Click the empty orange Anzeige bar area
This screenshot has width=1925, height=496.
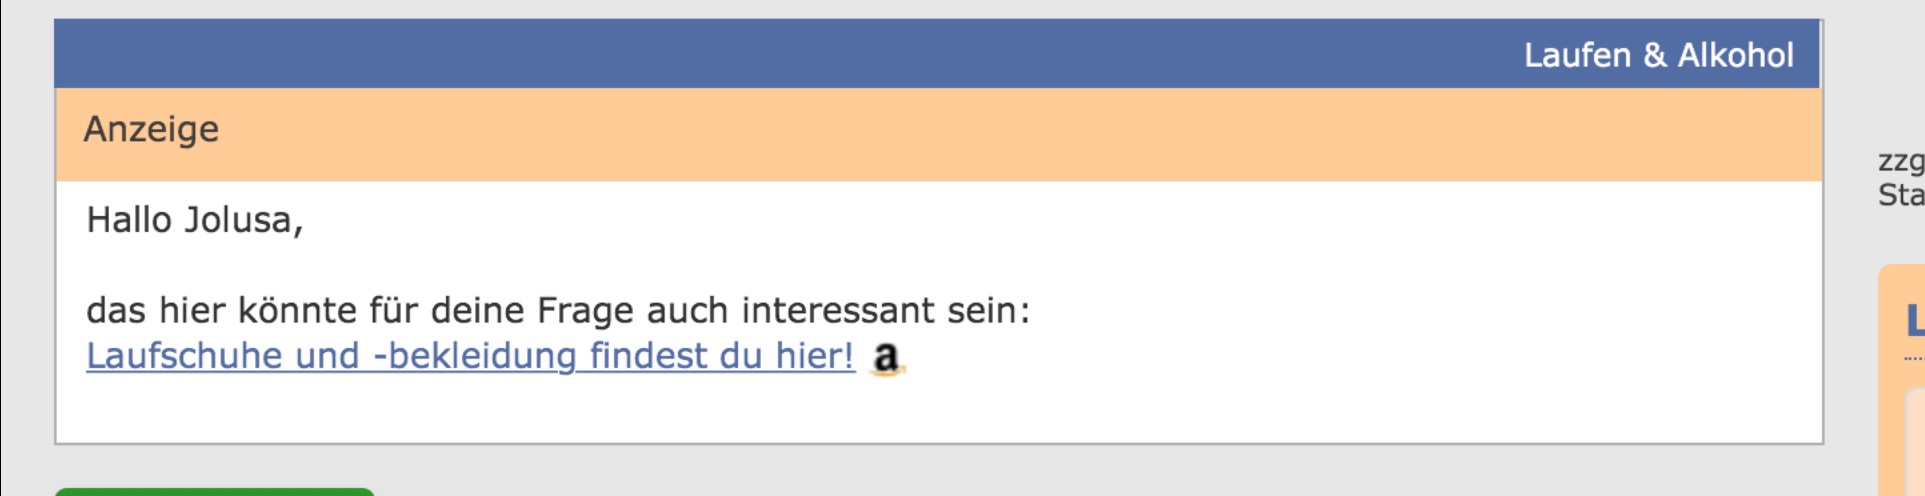pos(900,134)
